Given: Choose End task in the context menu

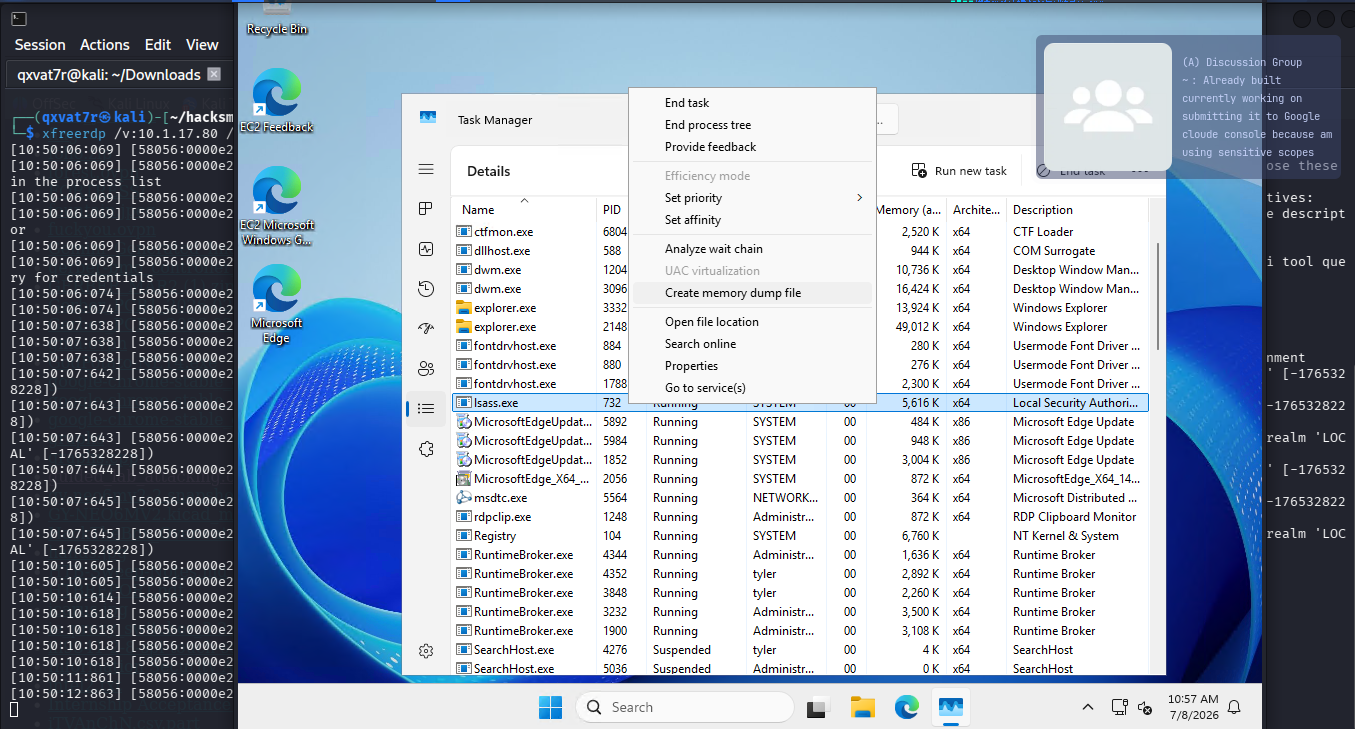Looking at the screenshot, I should point(753,103).
